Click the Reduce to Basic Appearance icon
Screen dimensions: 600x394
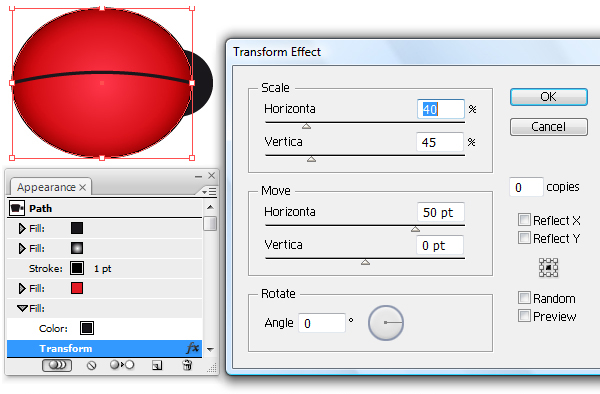(122, 365)
